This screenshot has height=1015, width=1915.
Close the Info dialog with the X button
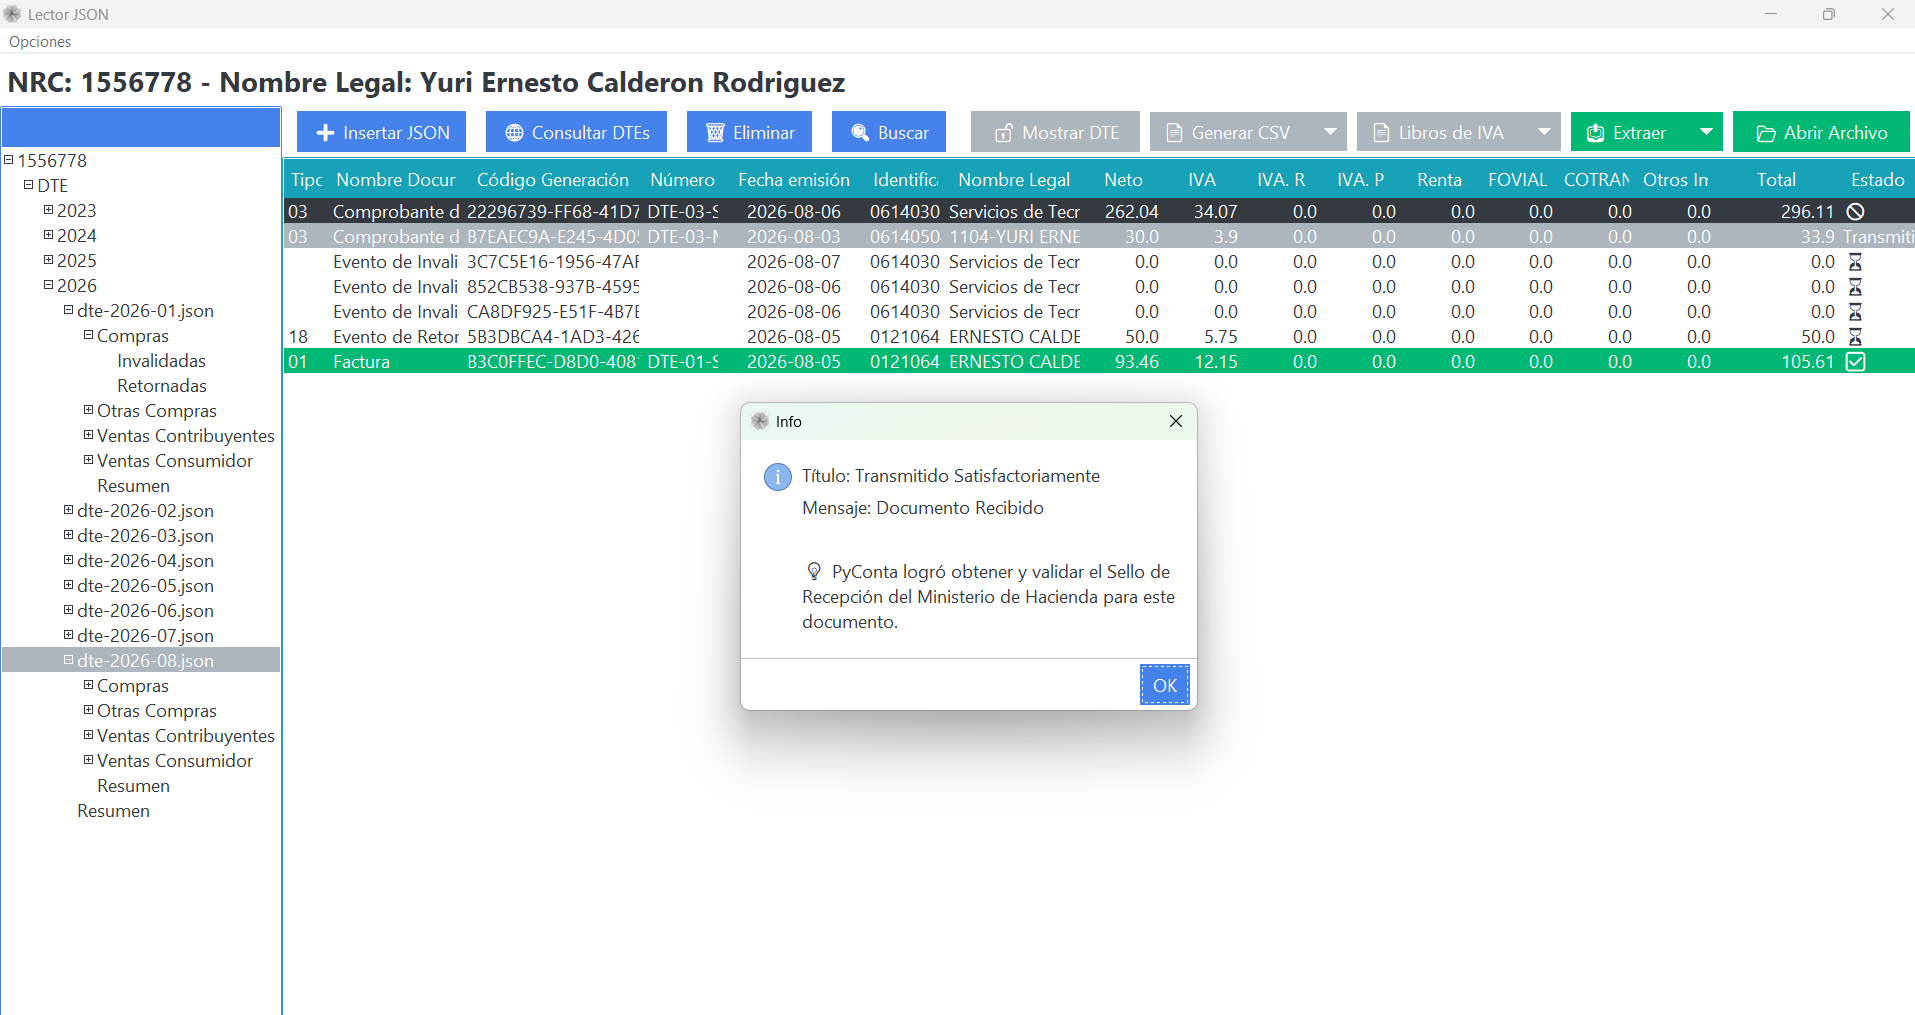point(1176,421)
